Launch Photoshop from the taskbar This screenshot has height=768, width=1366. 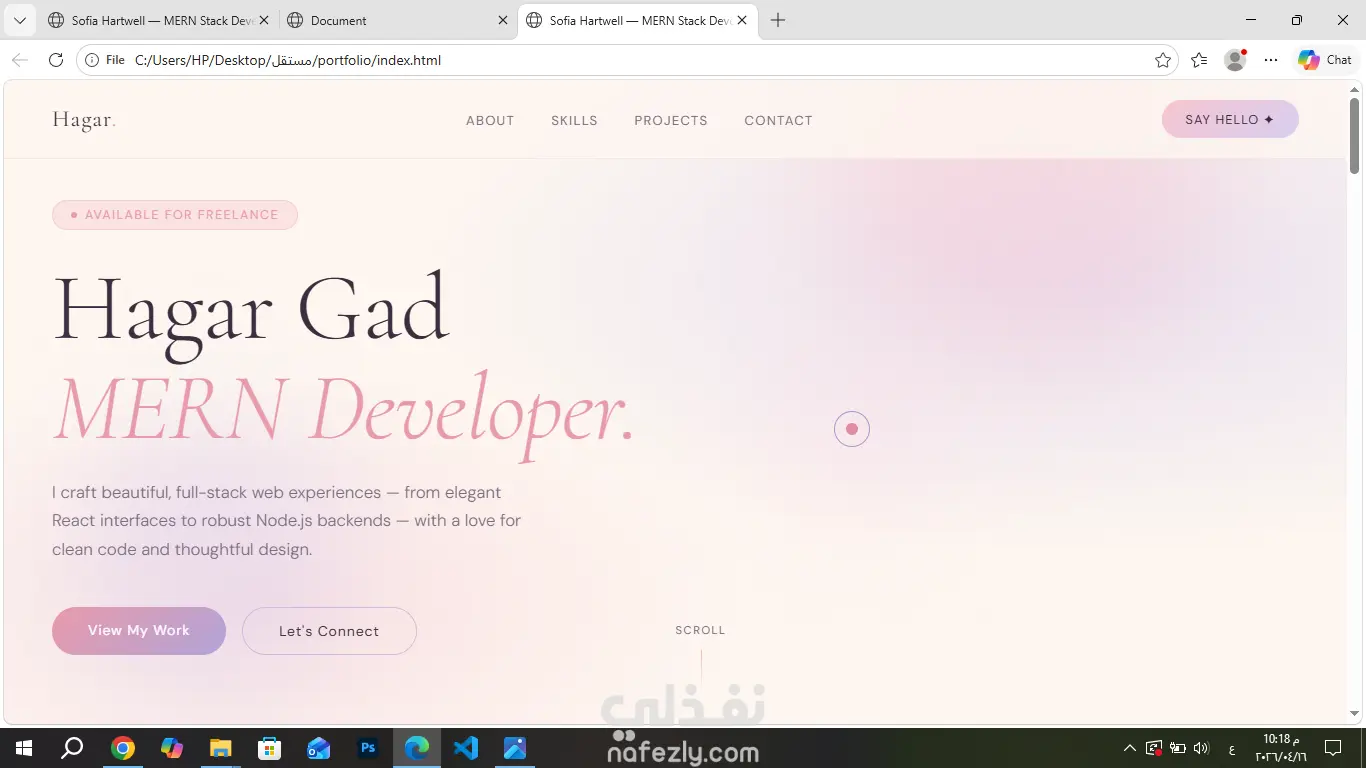pyautogui.click(x=368, y=748)
